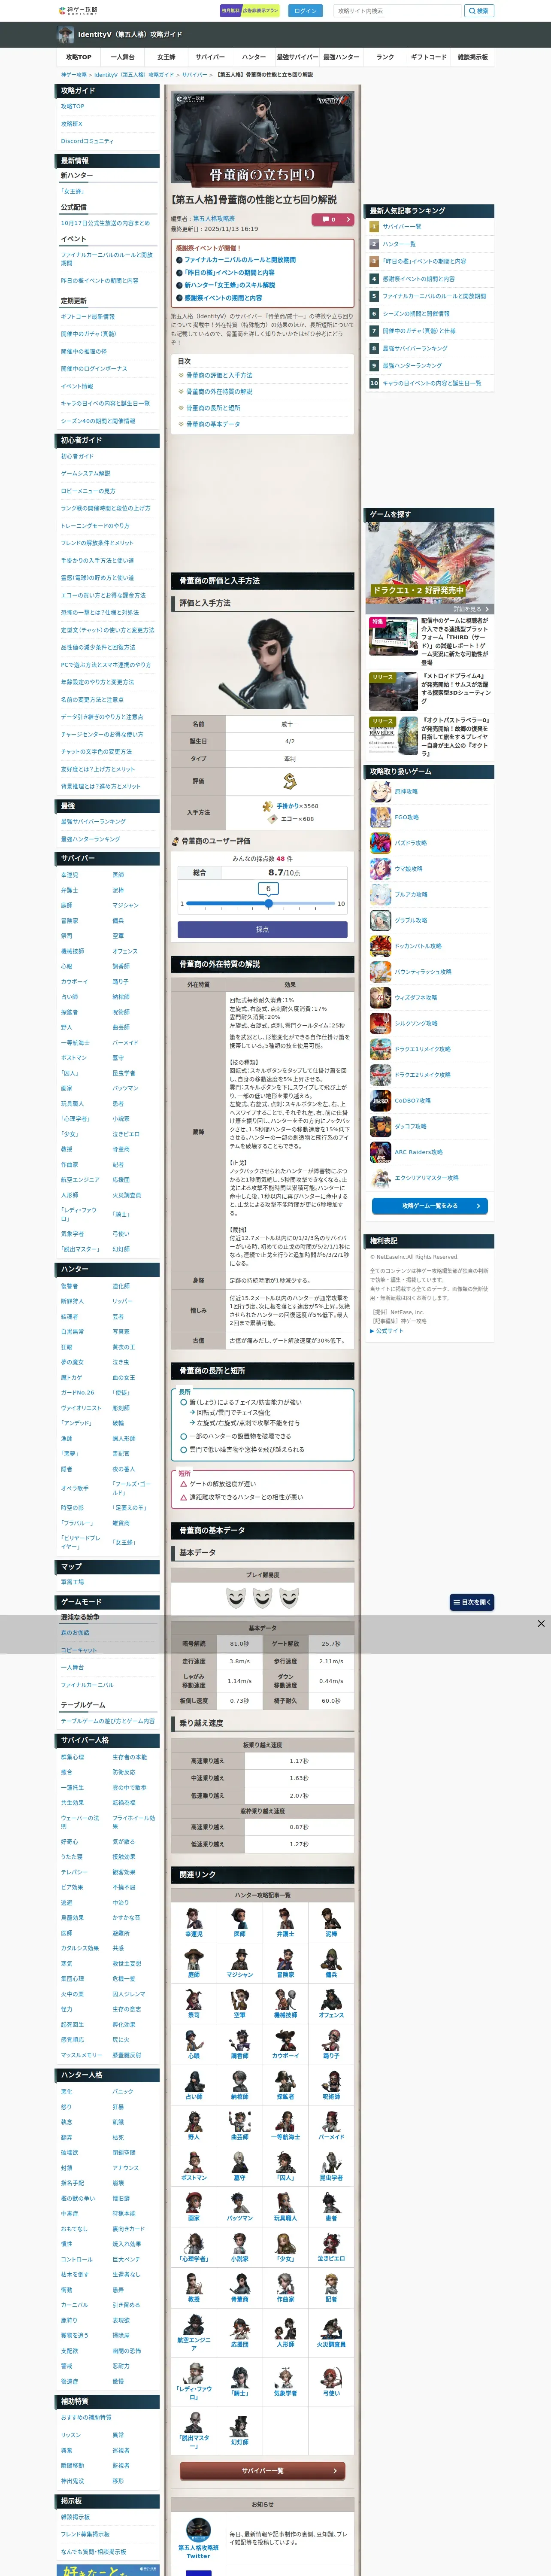This screenshot has width=551, height=2576.
Task: Open the ARC Raiders攻略 game icon
Action: pyautogui.click(x=380, y=1152)
